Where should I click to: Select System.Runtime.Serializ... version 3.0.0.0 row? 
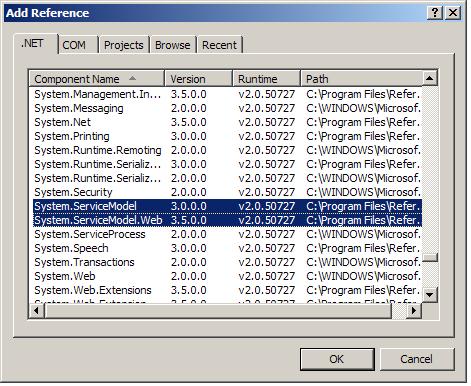pos(227,164)
